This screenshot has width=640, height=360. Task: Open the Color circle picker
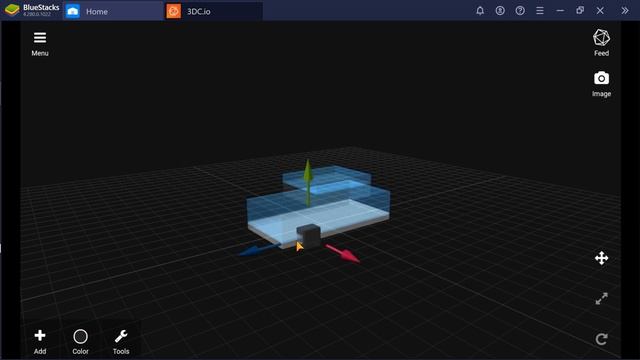click(x=80, y=342)
